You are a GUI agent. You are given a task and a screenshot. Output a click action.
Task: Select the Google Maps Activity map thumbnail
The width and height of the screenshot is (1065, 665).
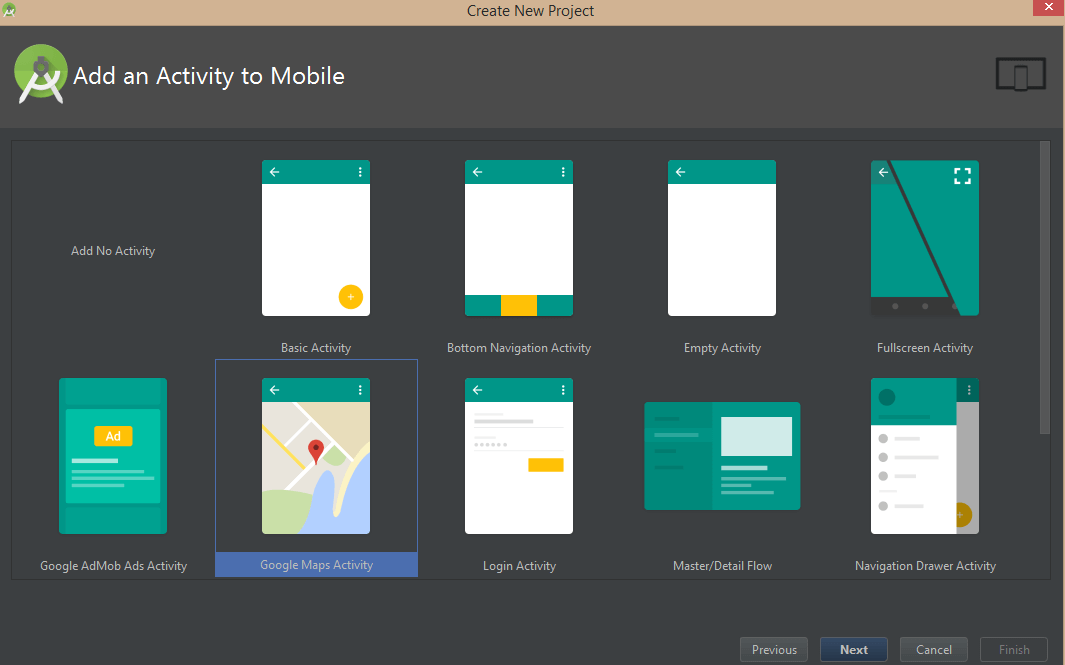click(x=316, y=456)
